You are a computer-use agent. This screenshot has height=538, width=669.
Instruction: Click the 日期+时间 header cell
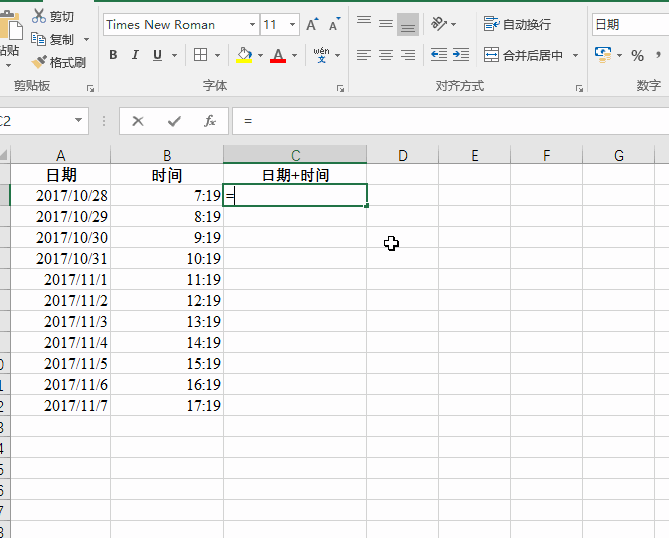[x=295, y=175]
